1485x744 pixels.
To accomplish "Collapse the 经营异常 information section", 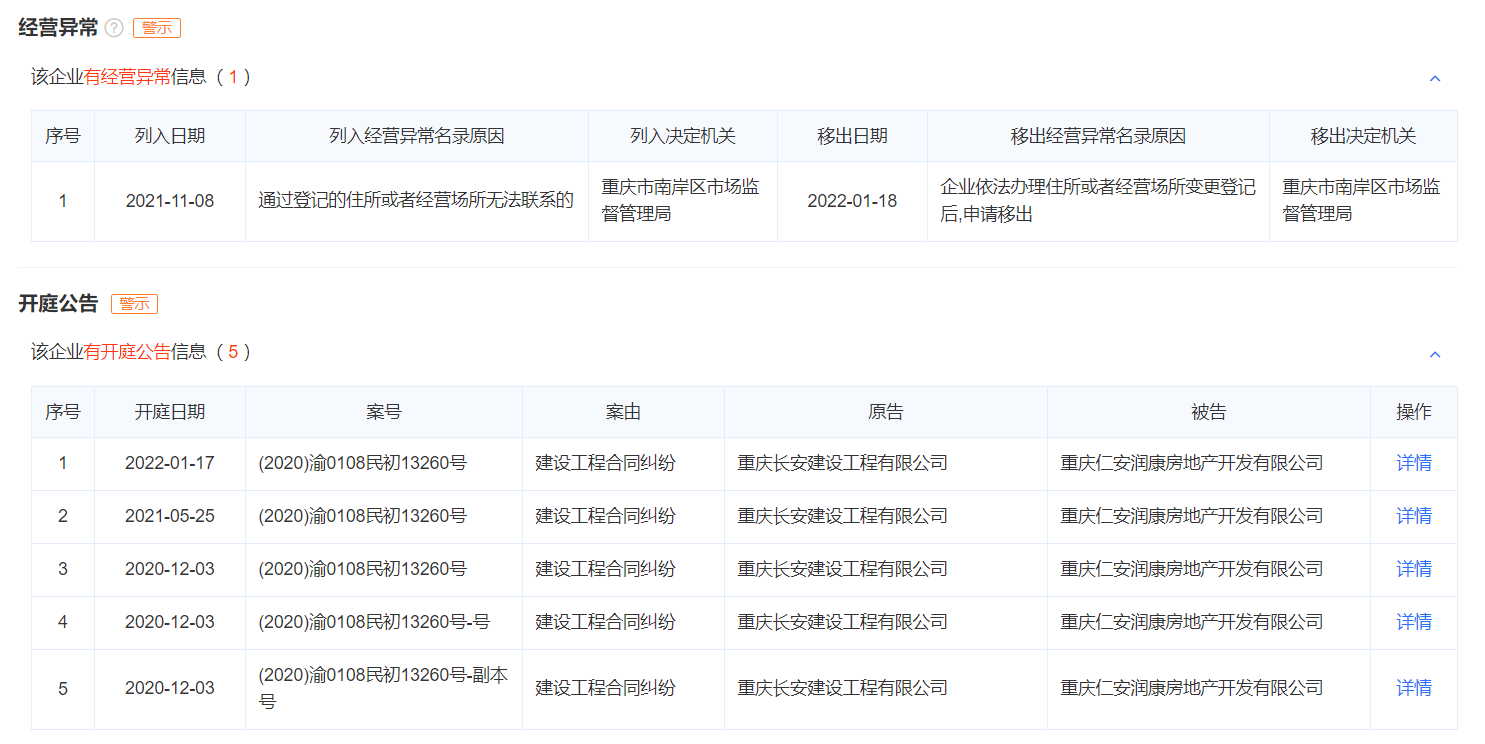I will (1435, 78).
